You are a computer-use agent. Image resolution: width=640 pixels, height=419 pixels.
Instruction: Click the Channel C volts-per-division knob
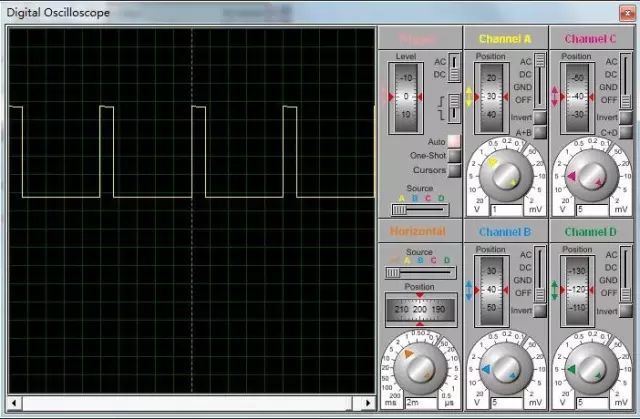tap(591, 177)
